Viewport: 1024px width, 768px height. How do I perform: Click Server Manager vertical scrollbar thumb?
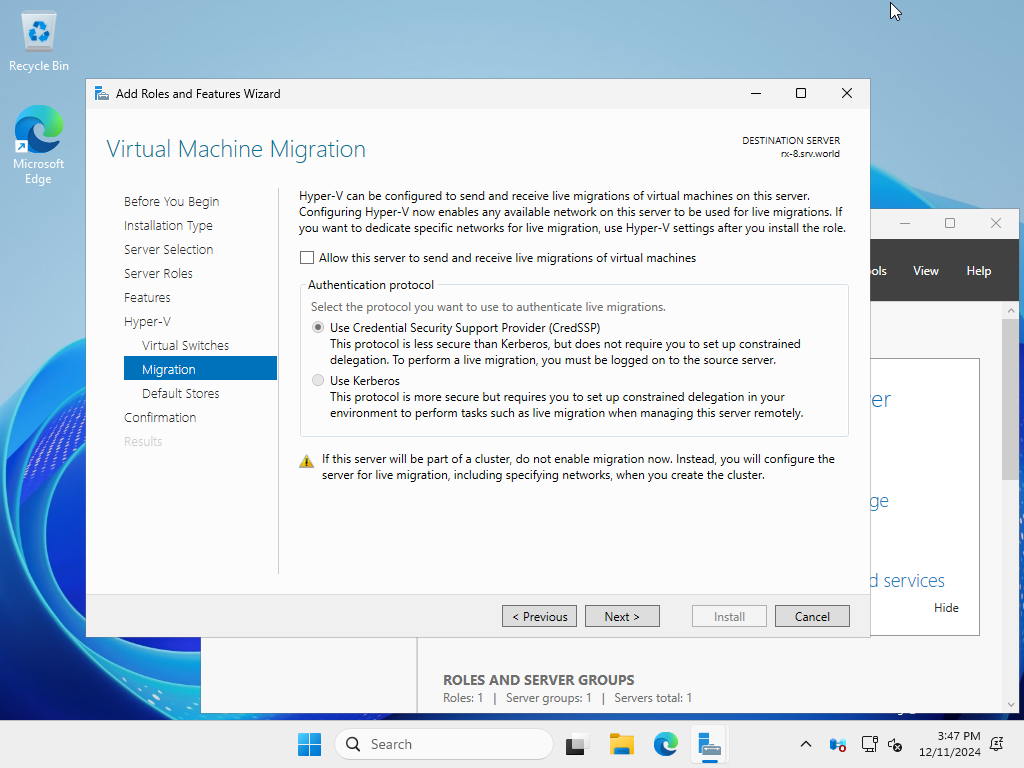pos(1011,400)
